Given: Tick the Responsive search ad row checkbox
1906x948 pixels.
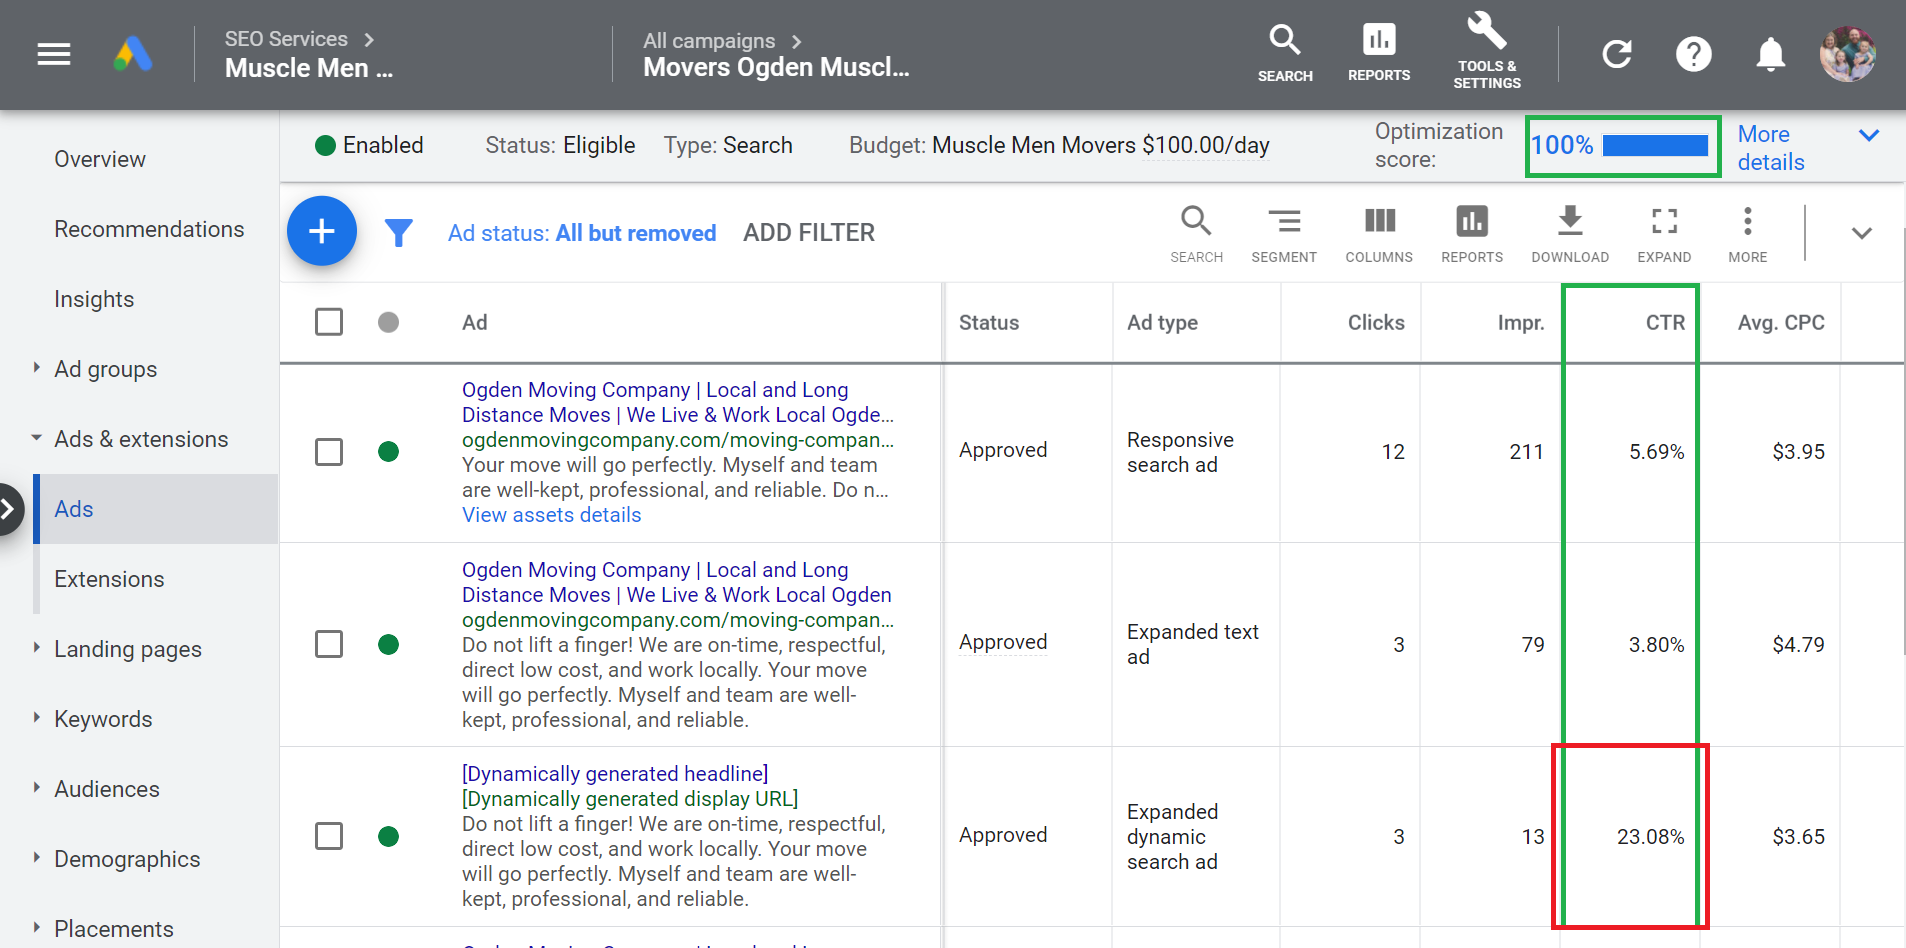Looking at the screenshot, I should coord(329,452).
